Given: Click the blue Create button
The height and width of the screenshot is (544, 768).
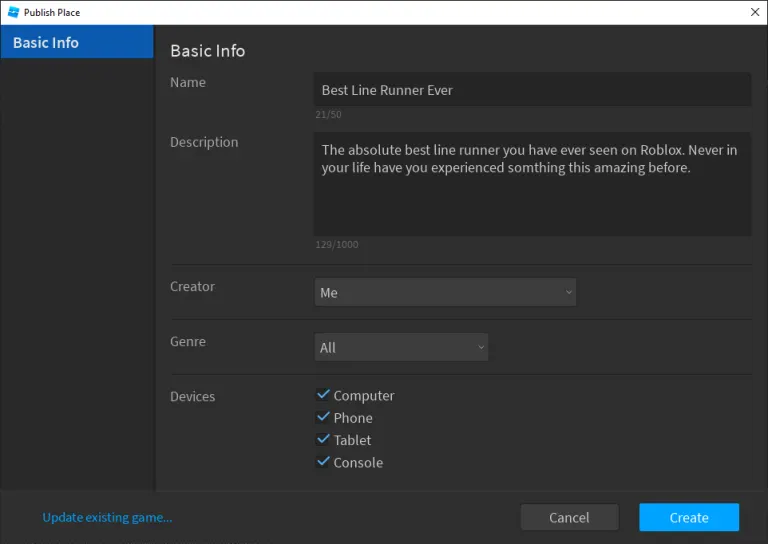Looking at the screenshot, I should click(x=689, y=518).
